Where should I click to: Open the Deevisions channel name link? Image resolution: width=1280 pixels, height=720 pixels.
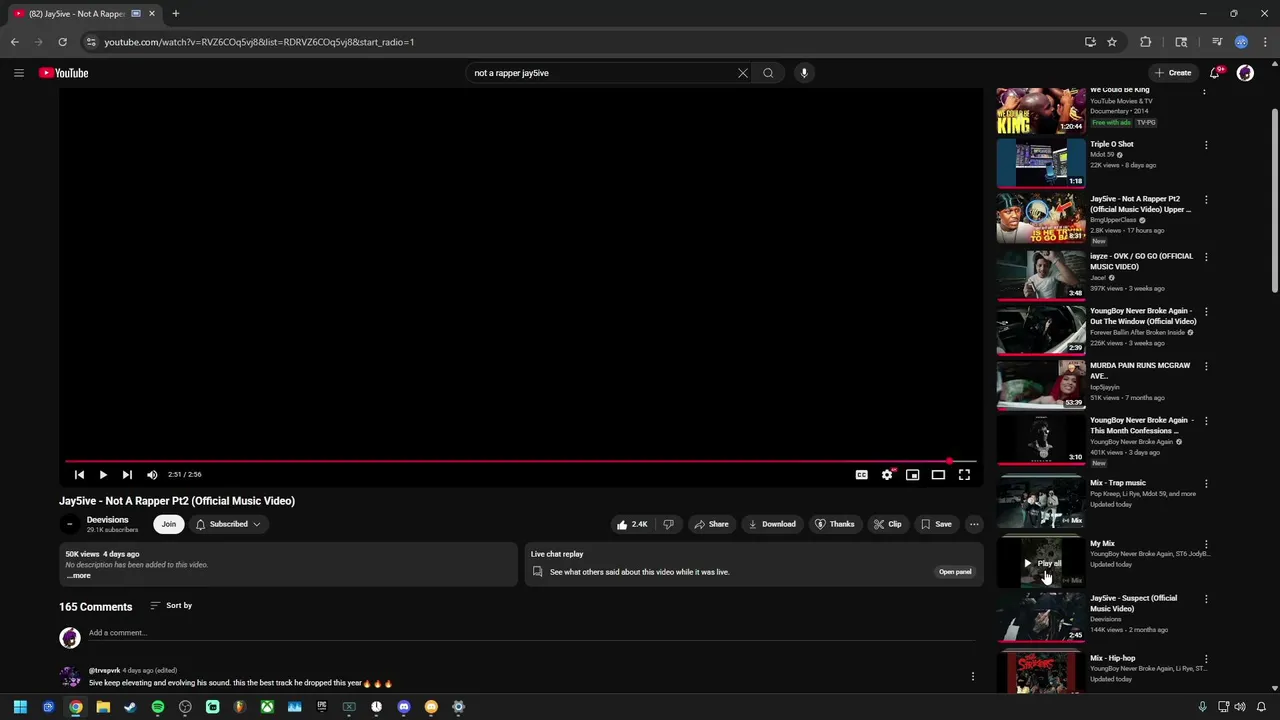tap(108, 520)
